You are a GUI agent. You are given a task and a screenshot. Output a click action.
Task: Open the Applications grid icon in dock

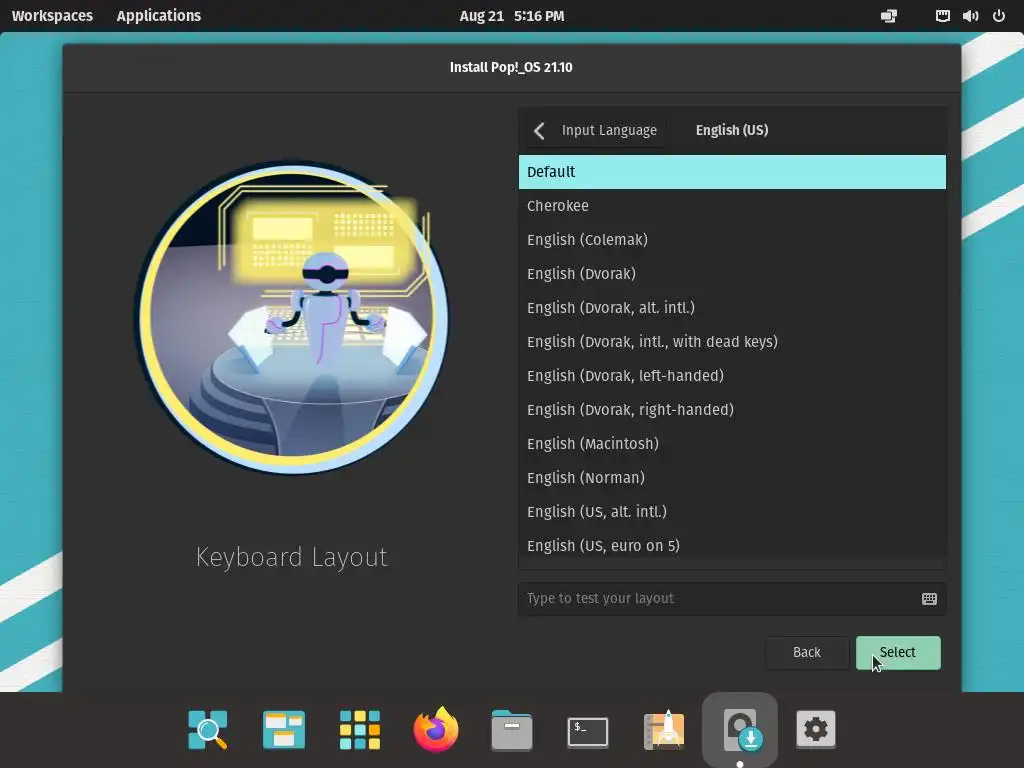tap(360, 729)
